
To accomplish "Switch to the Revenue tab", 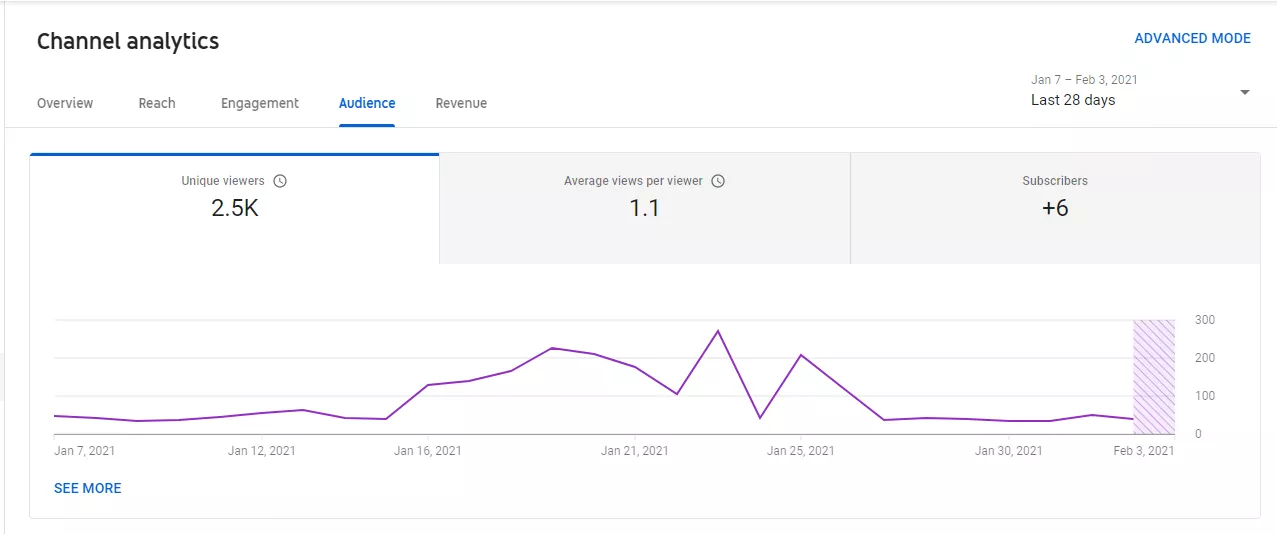I will [461, 103].
